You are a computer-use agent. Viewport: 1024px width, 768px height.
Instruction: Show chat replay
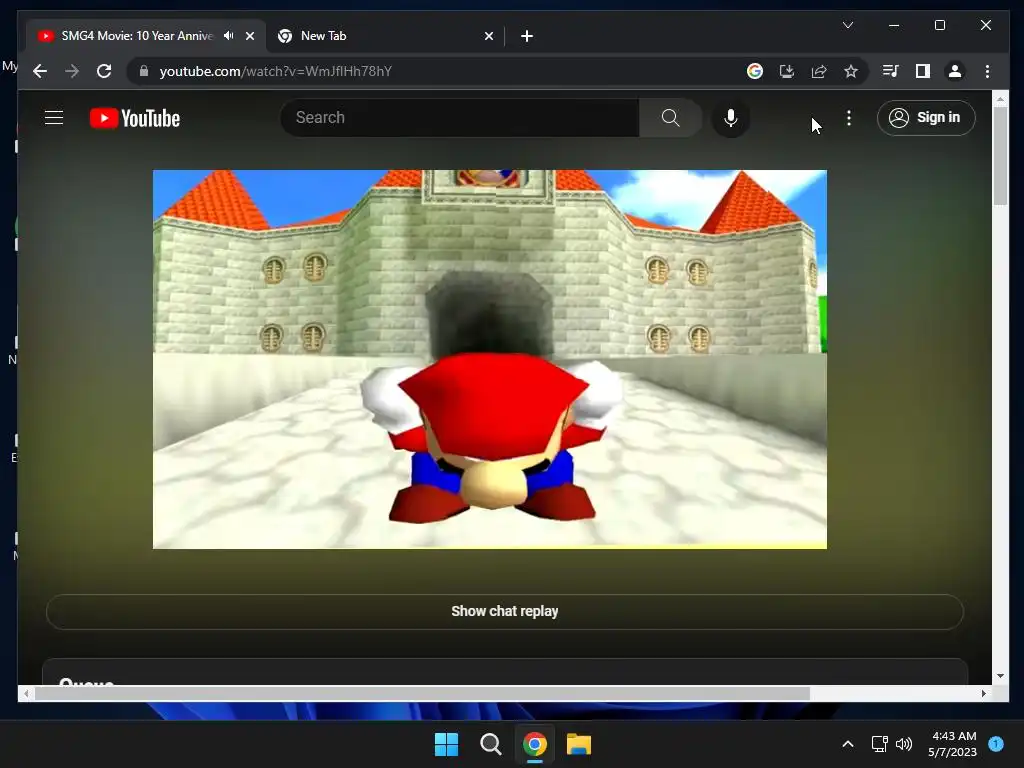click(x=505, y=611)
